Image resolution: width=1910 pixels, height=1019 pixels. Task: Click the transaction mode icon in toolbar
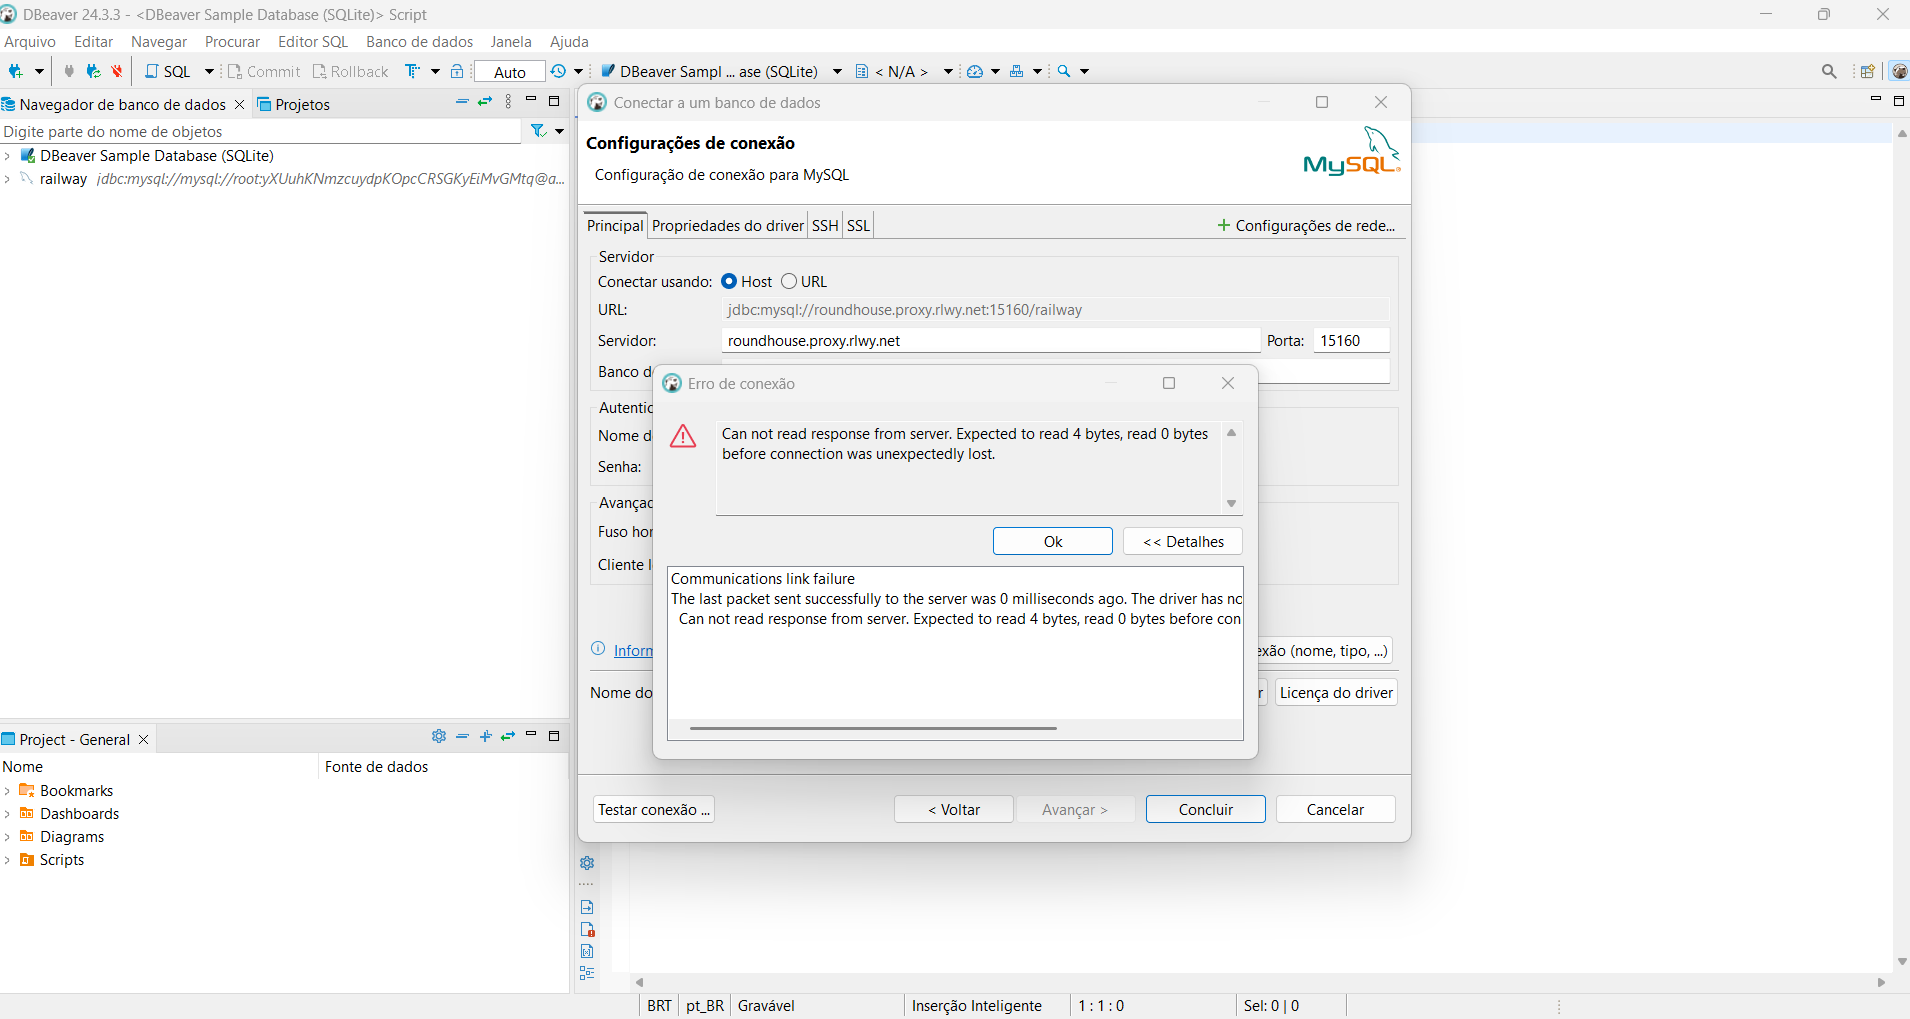point(412,71)
